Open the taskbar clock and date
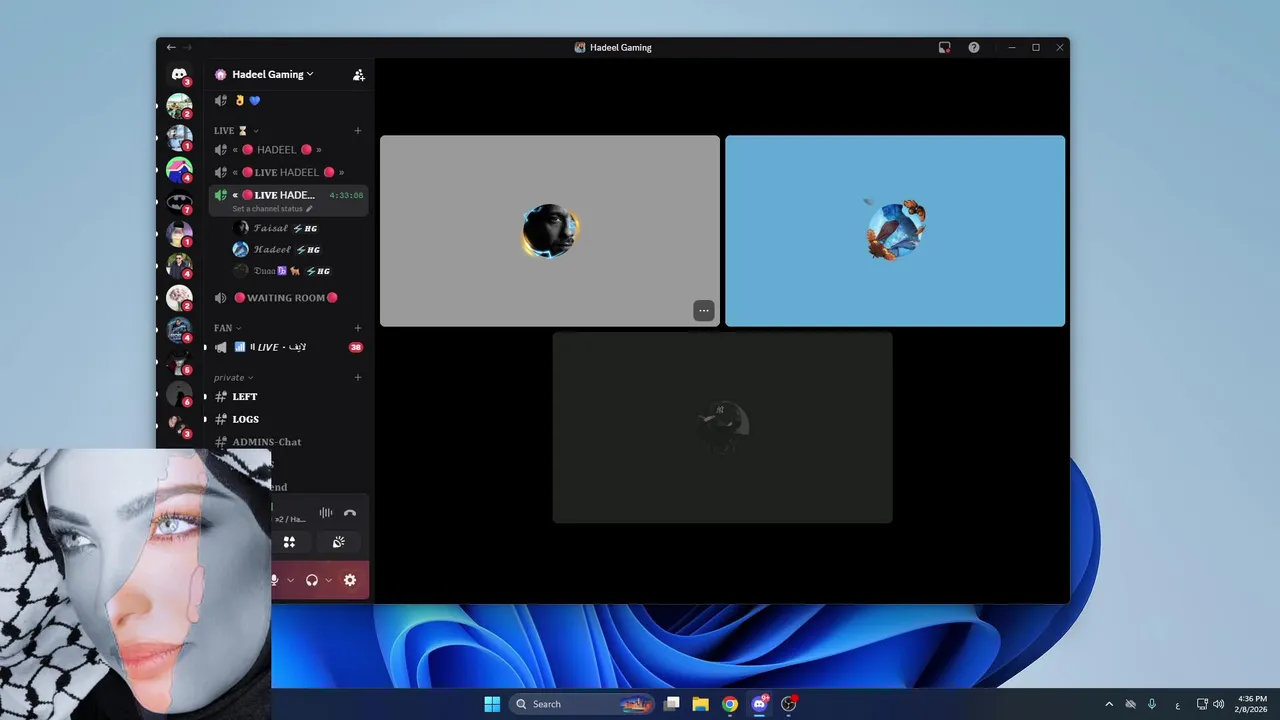 coord(1252,704)
